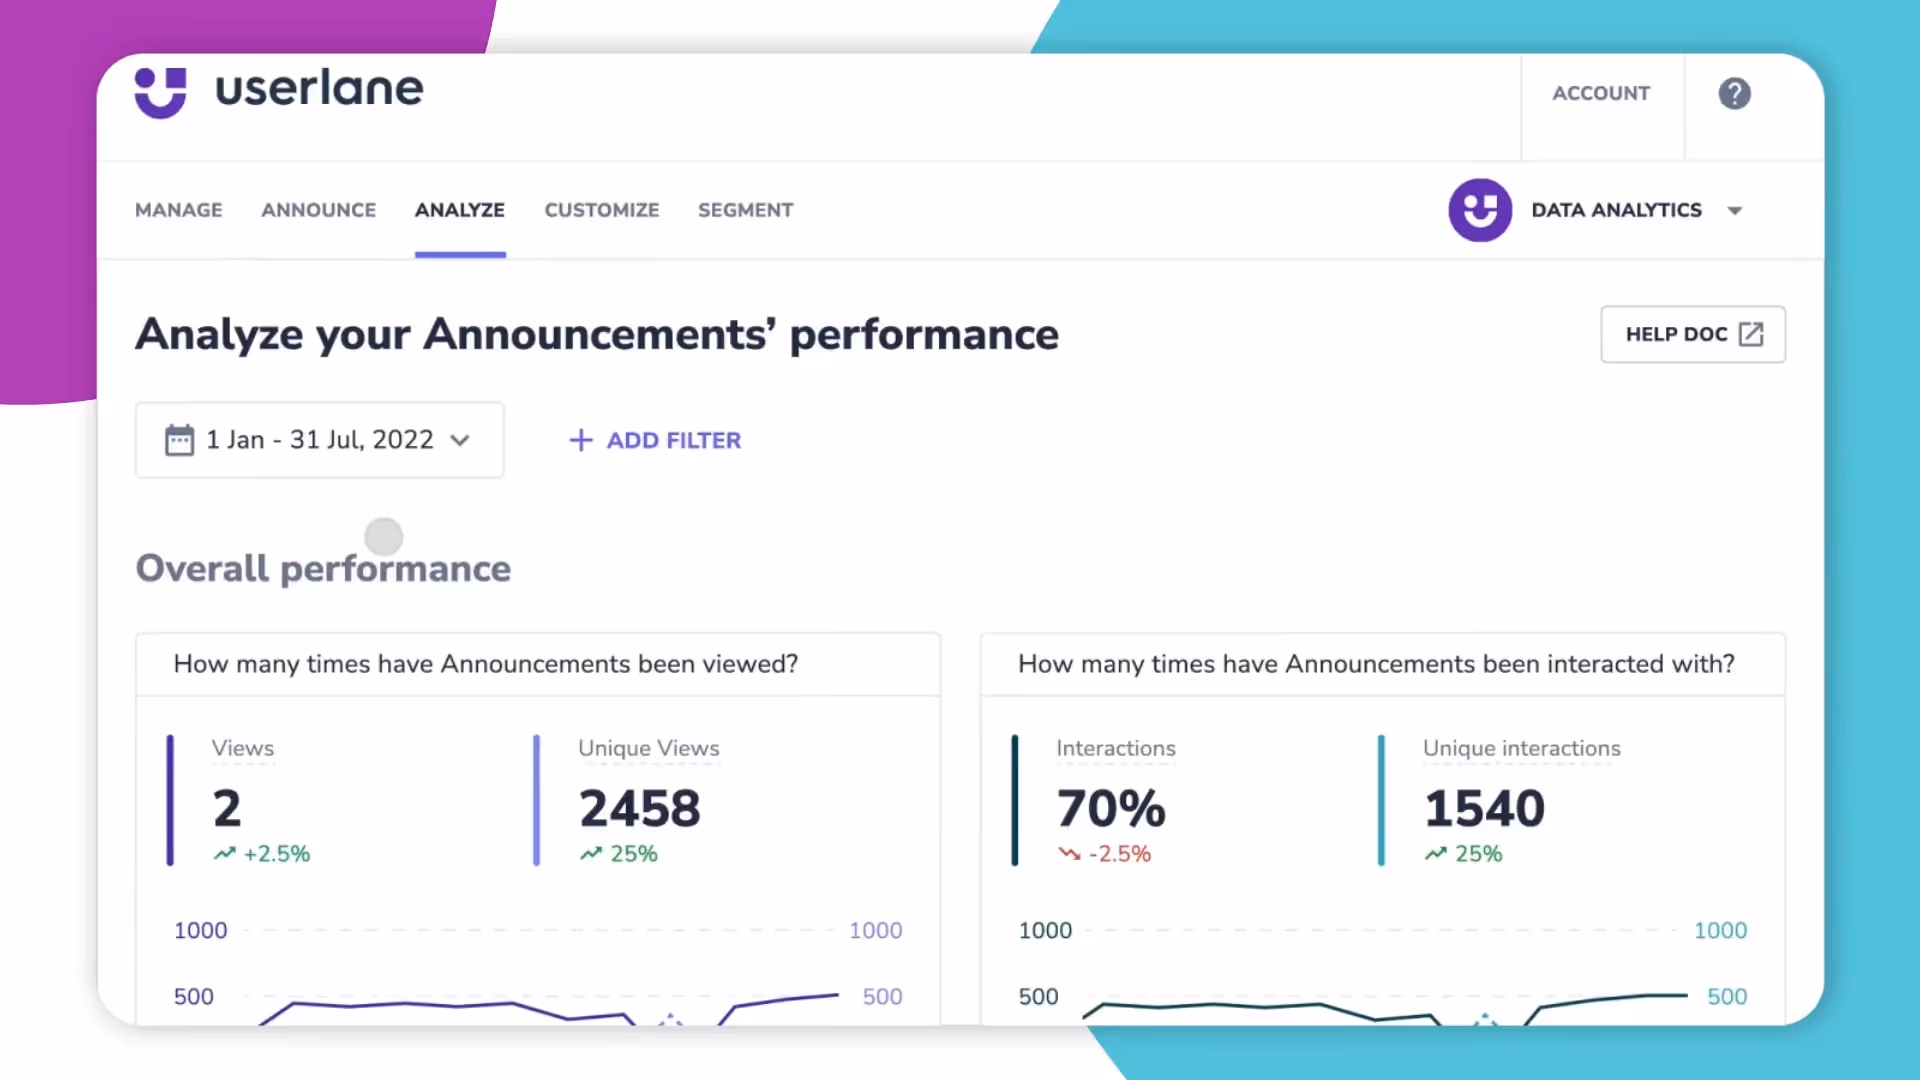
Task: Select the Analyze tab
Action: (460, 210)
